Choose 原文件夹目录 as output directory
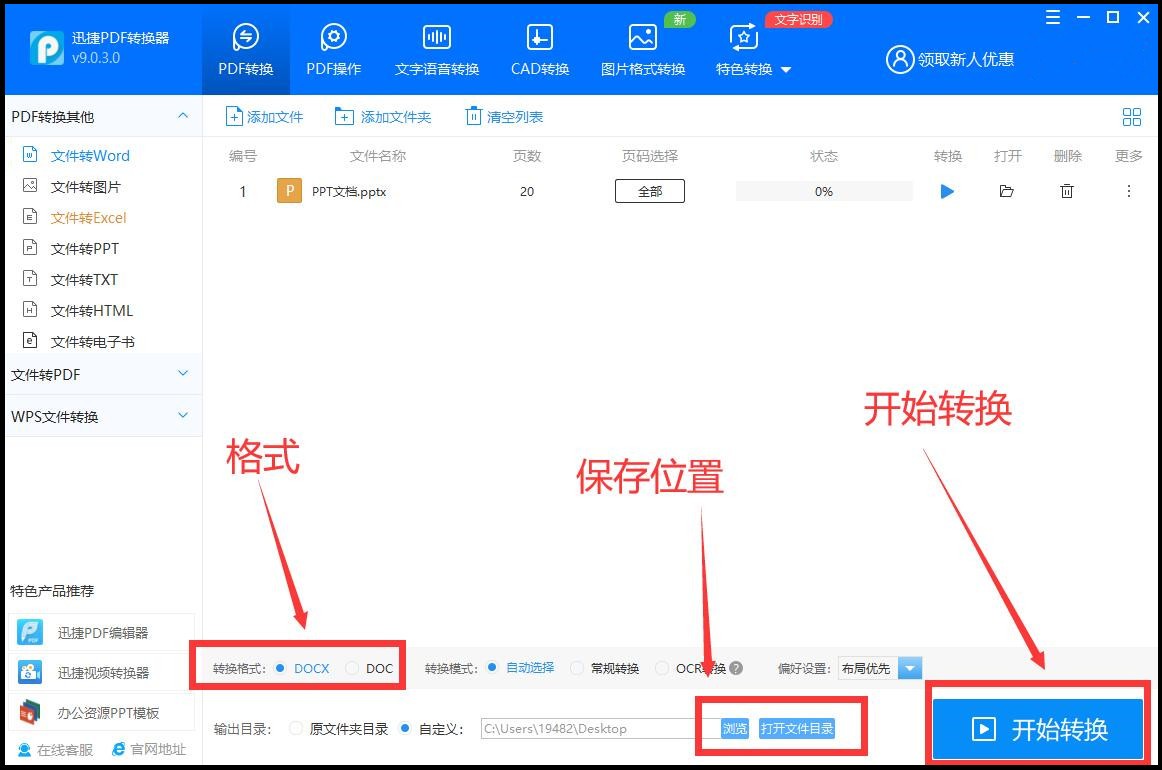 [x=320, y=729]
